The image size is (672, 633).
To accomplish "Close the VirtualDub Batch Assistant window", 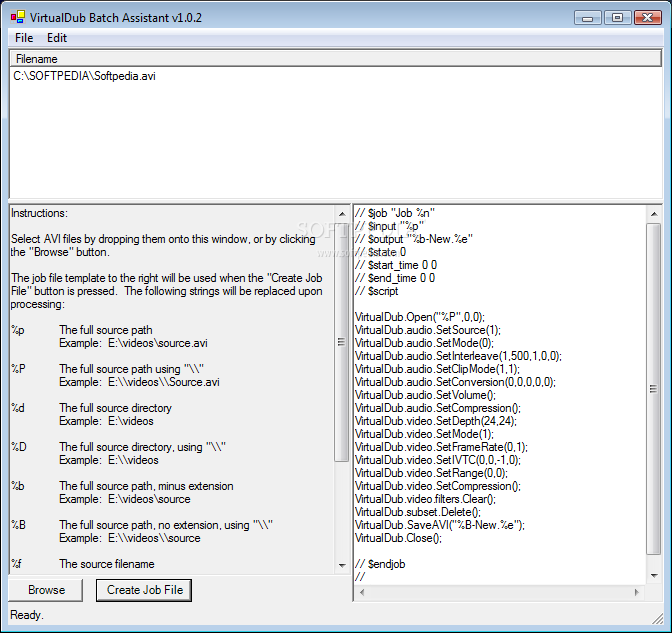I will point(648,18).
